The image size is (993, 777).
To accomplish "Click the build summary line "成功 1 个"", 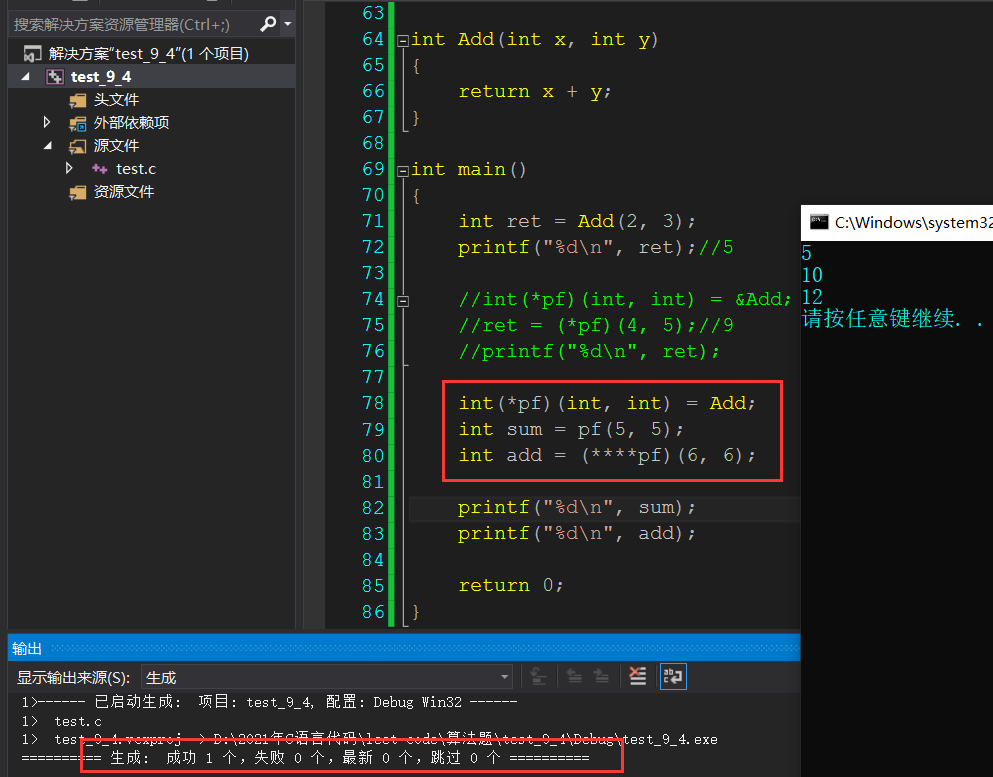I will coord(305,757).
